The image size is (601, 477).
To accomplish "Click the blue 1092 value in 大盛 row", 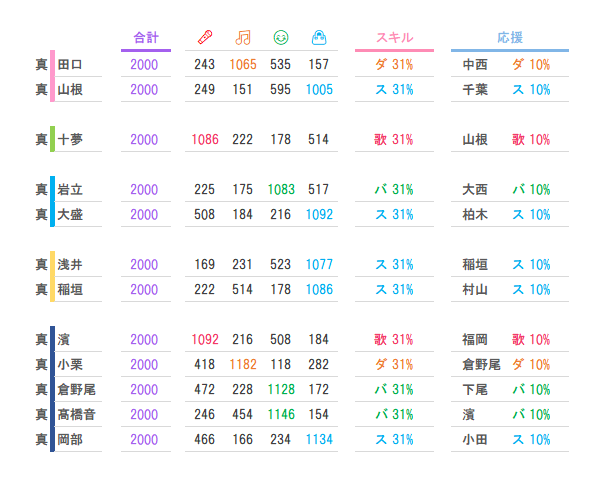I will [x=319, y=214].
